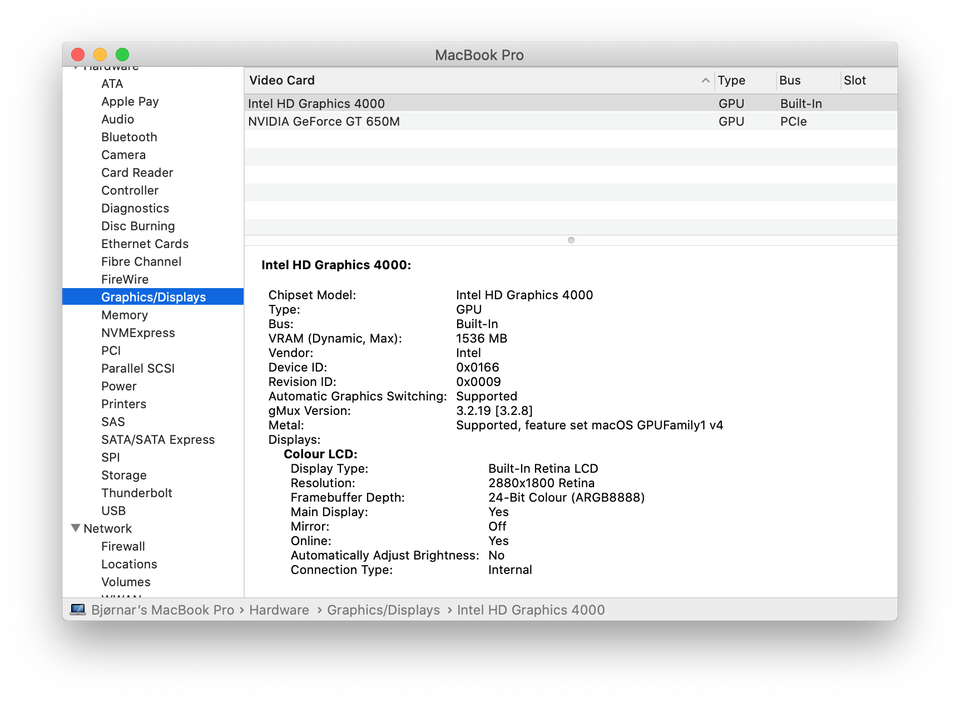Click the Intel HD Graphics 4000 detail heading
This screenshot has height=703, width=960.
(336, 265)
